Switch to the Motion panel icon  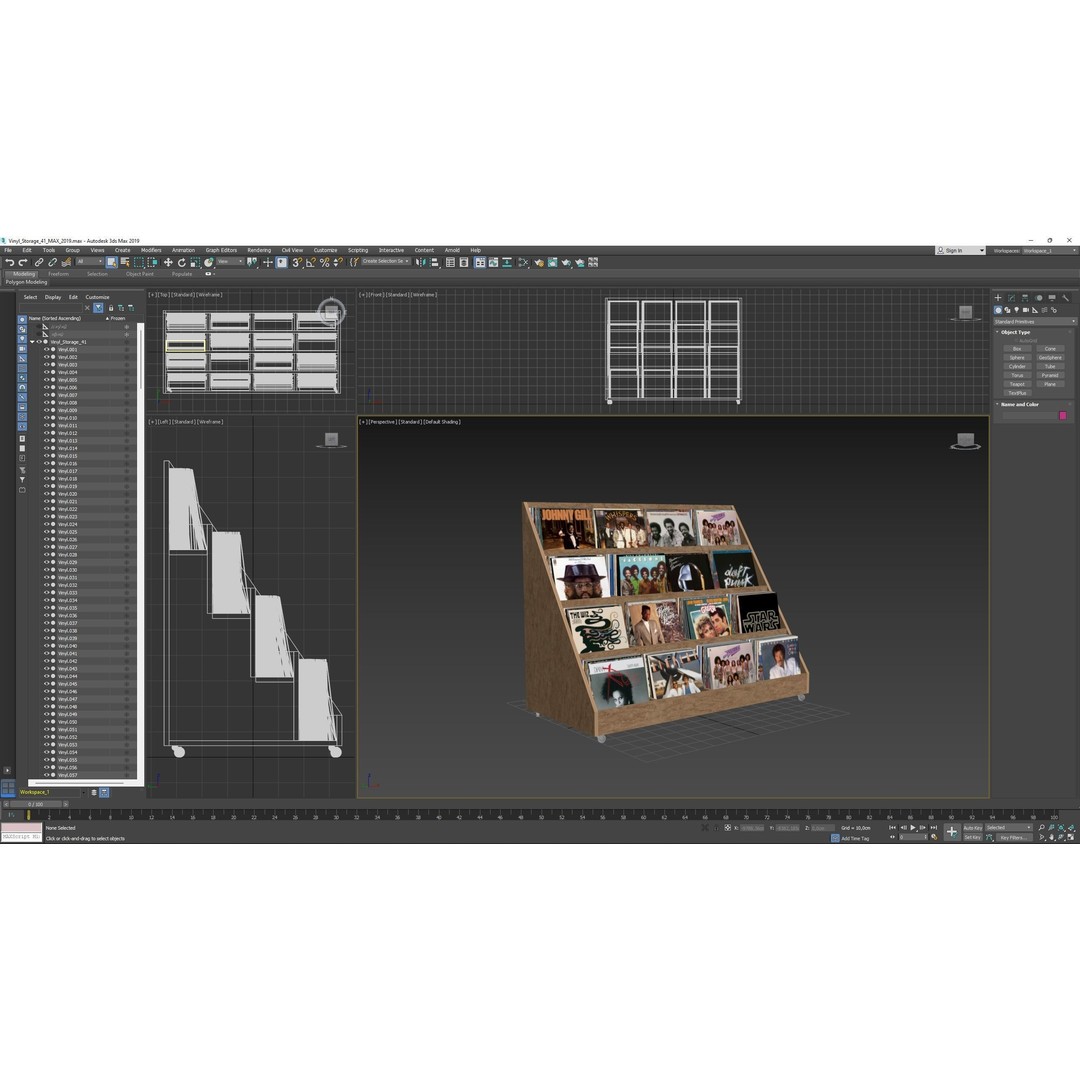1039,298
